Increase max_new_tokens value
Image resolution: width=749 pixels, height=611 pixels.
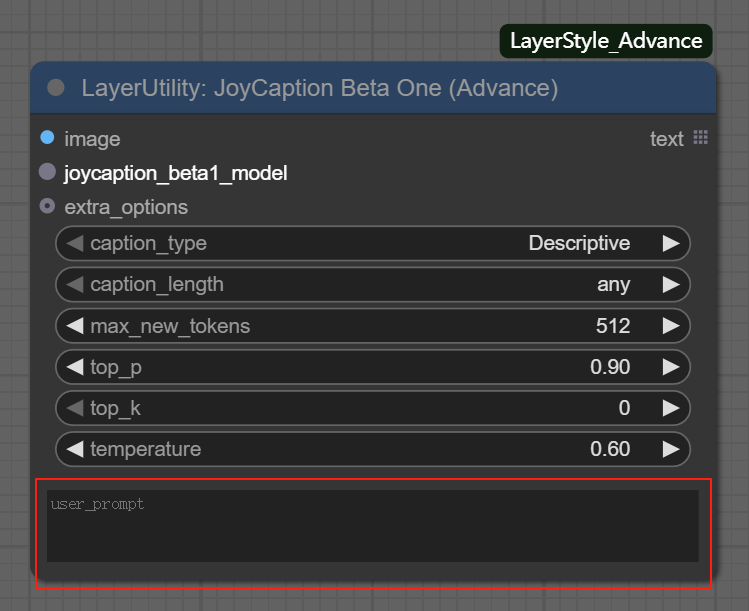pos(671,326)
